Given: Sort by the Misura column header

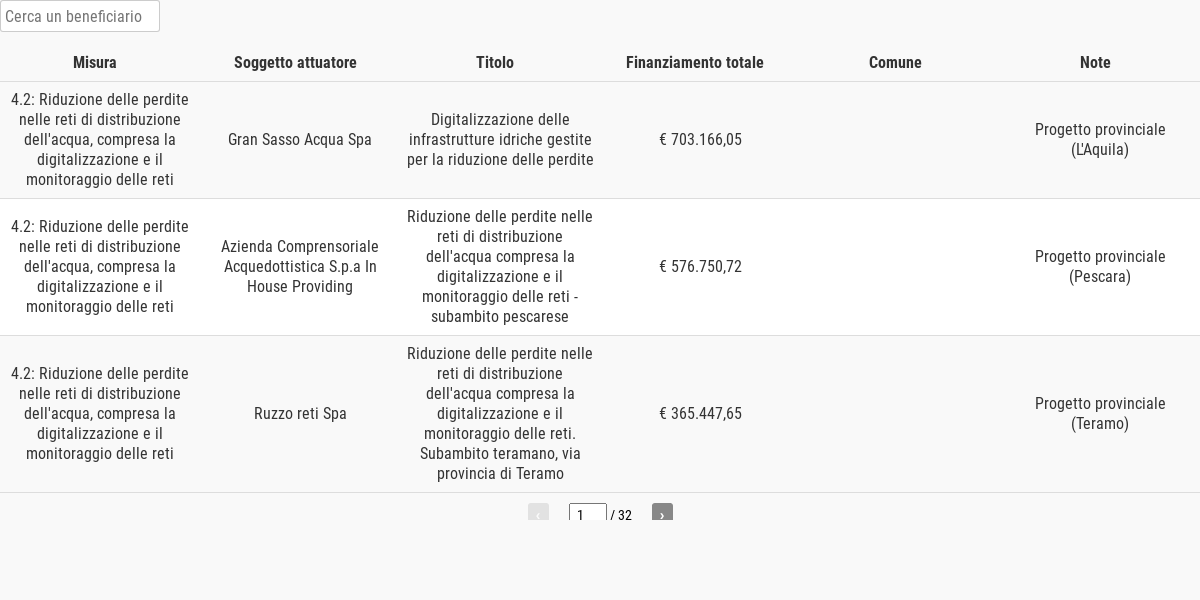Looking at the screenshot, I should pyautogui.click(x=95, y=62).
